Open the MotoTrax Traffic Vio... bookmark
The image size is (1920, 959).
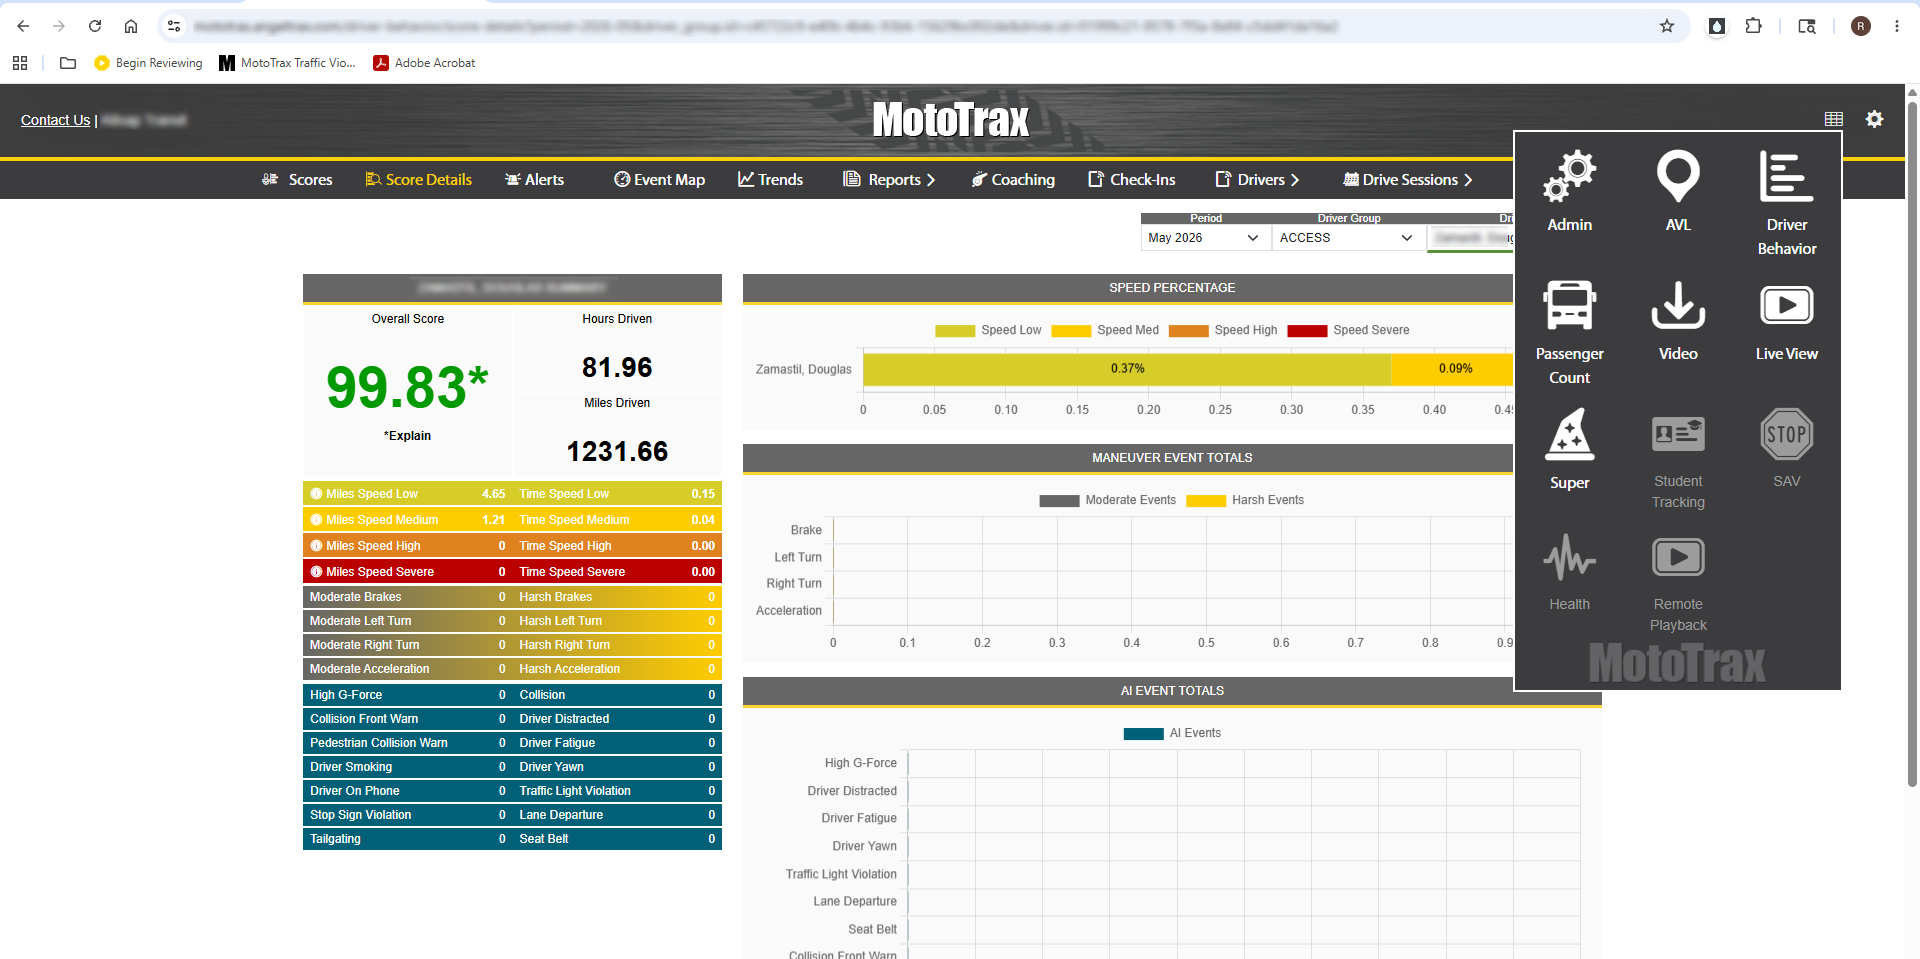point(288,63)
